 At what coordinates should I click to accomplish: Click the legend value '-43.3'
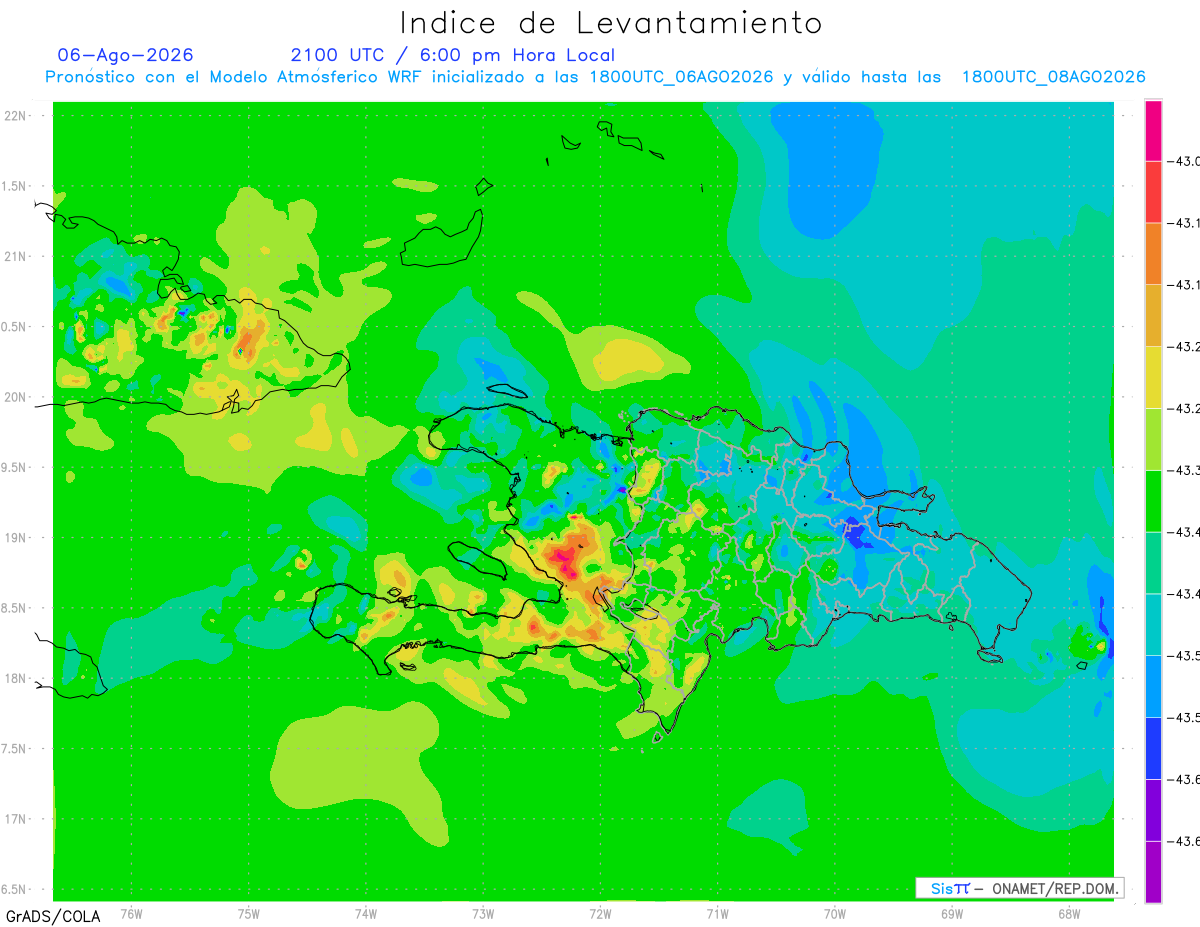[1186, 470]
